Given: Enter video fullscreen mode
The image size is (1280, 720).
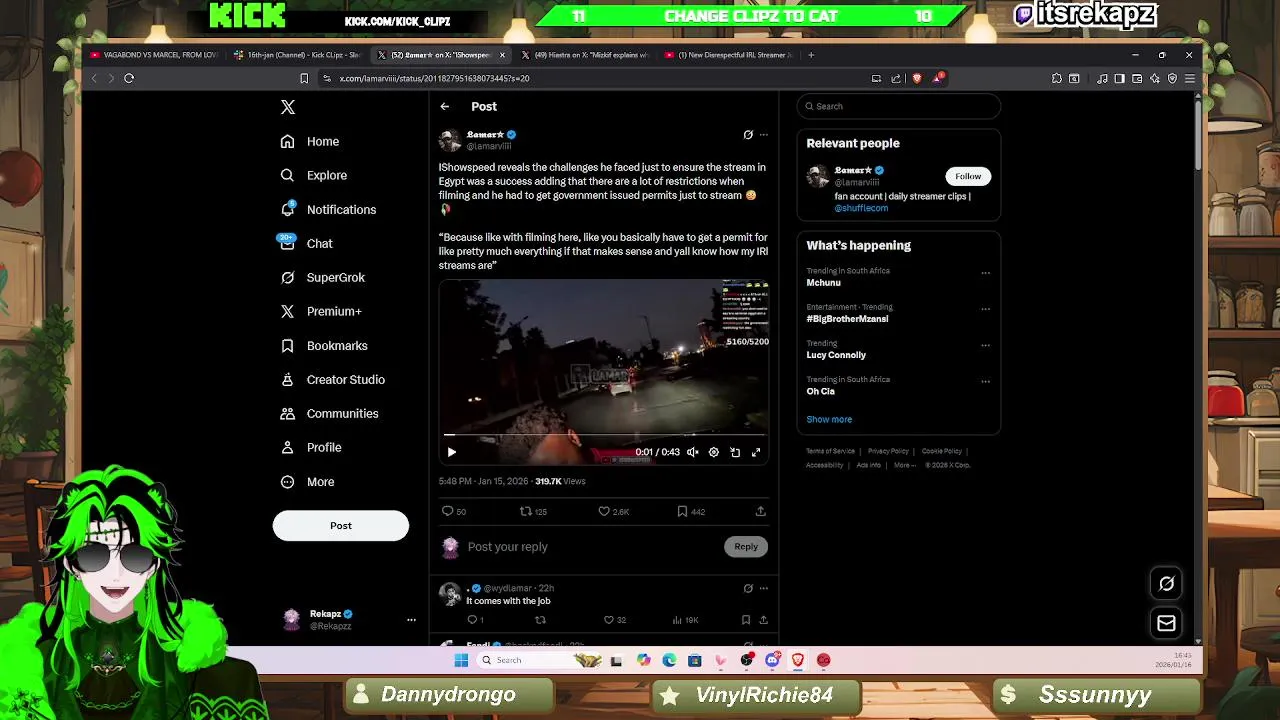Looking at the screenshot, I should (756, 452).
